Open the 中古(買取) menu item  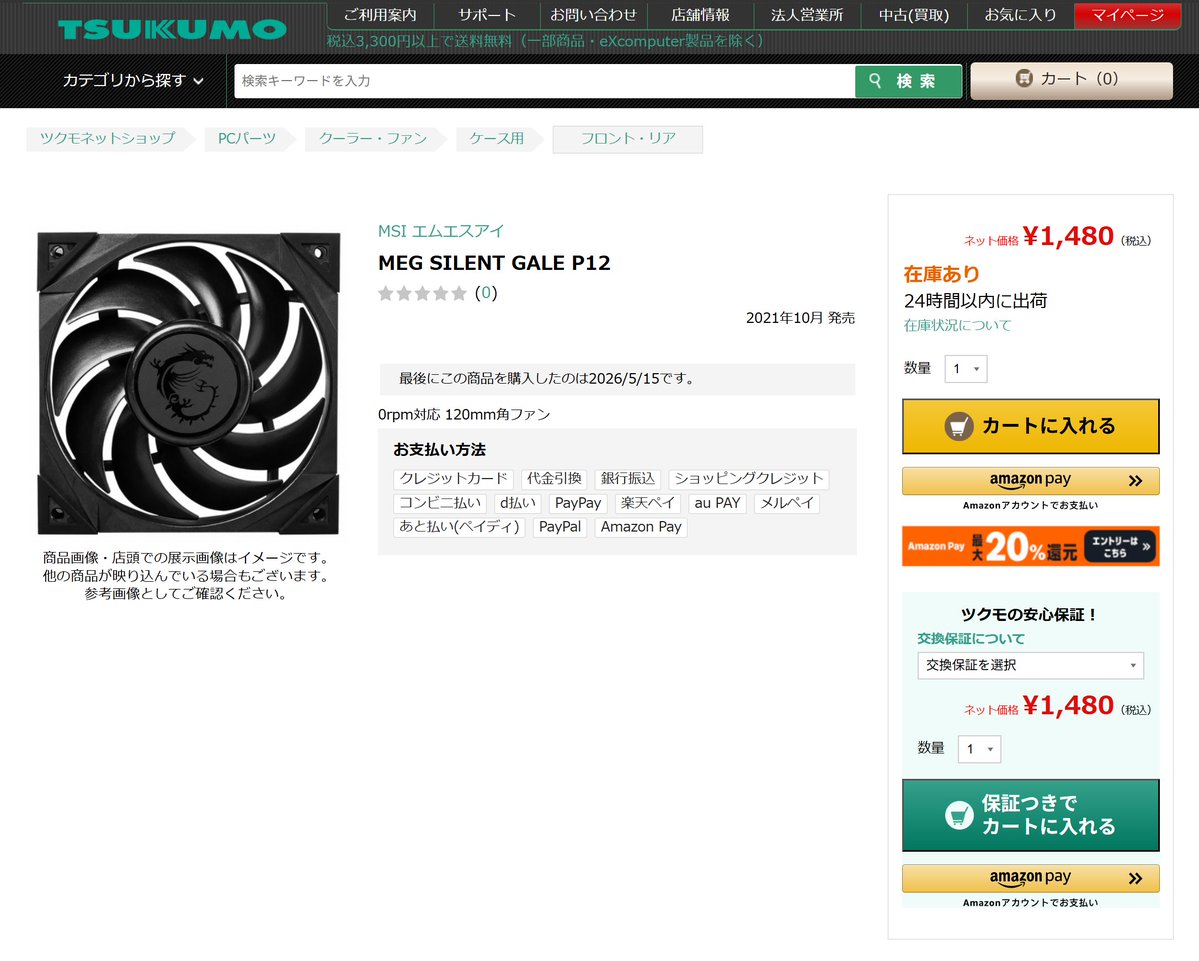914,15
